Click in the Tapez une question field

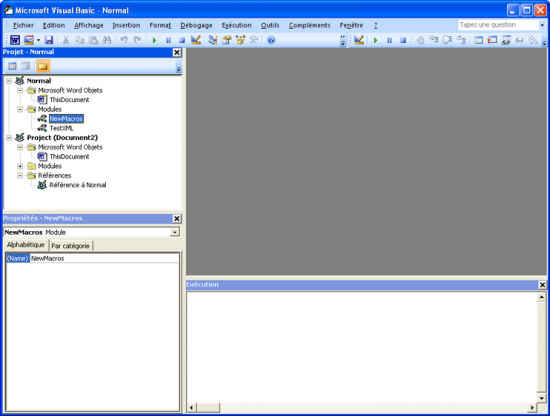(498, 25)
